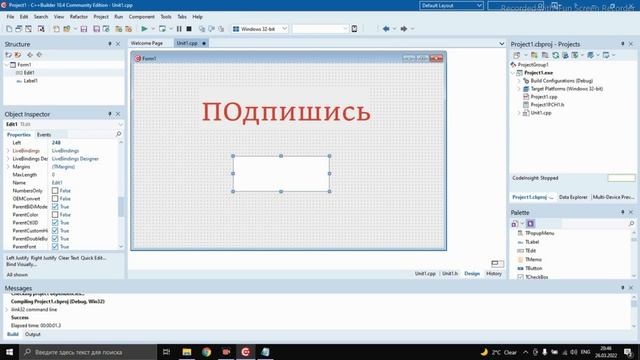640x360 pixels.
Task: Open the Component menu
Action: 142,17
